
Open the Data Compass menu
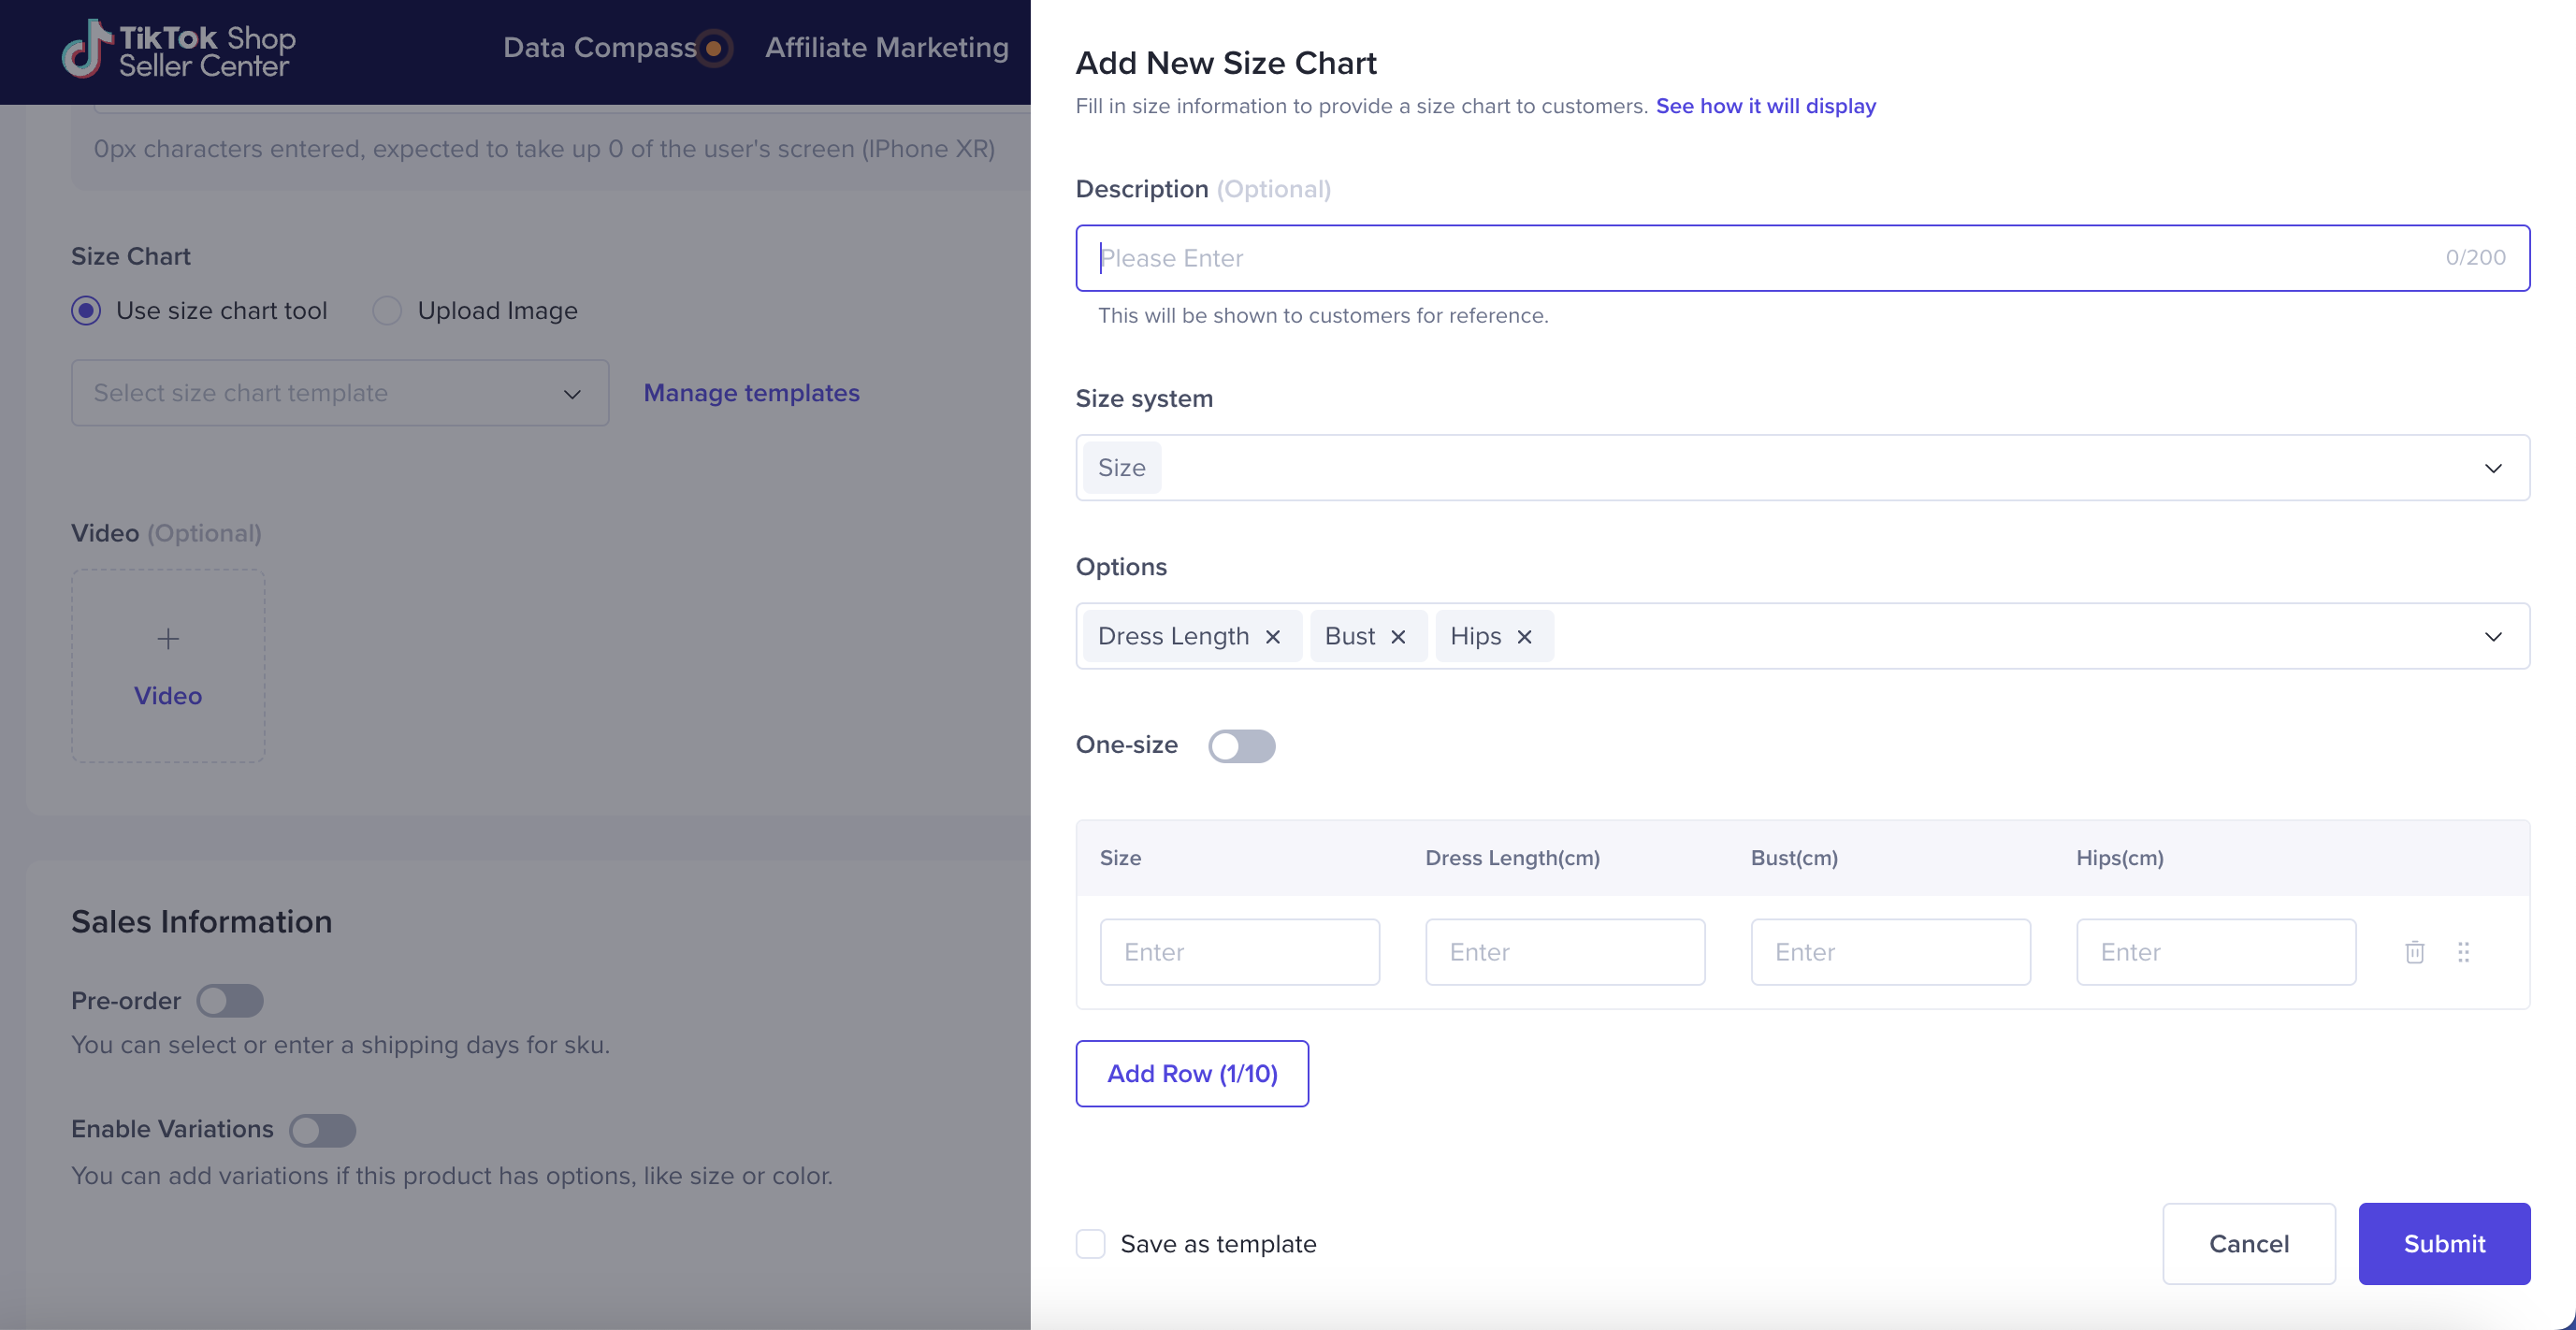tap(599, 47)
